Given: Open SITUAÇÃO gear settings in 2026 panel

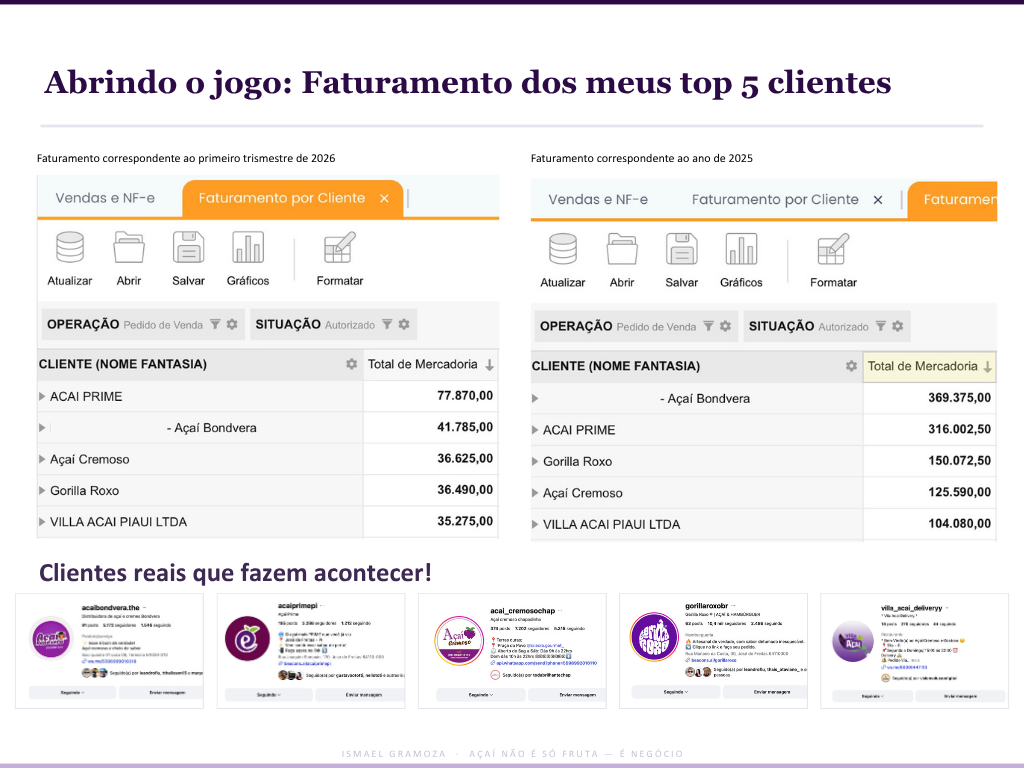Looking at the screenshot, I should pyautogui.click(x=404, y=325).
